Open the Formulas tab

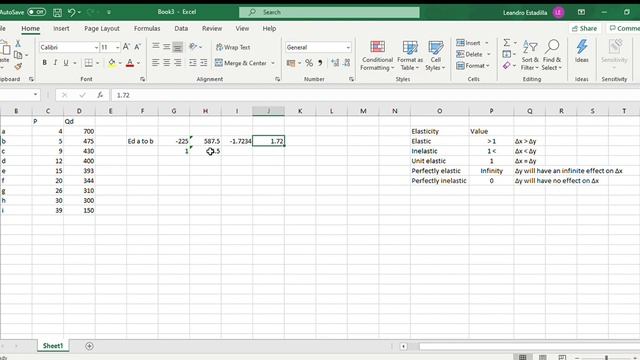[147, 29]
